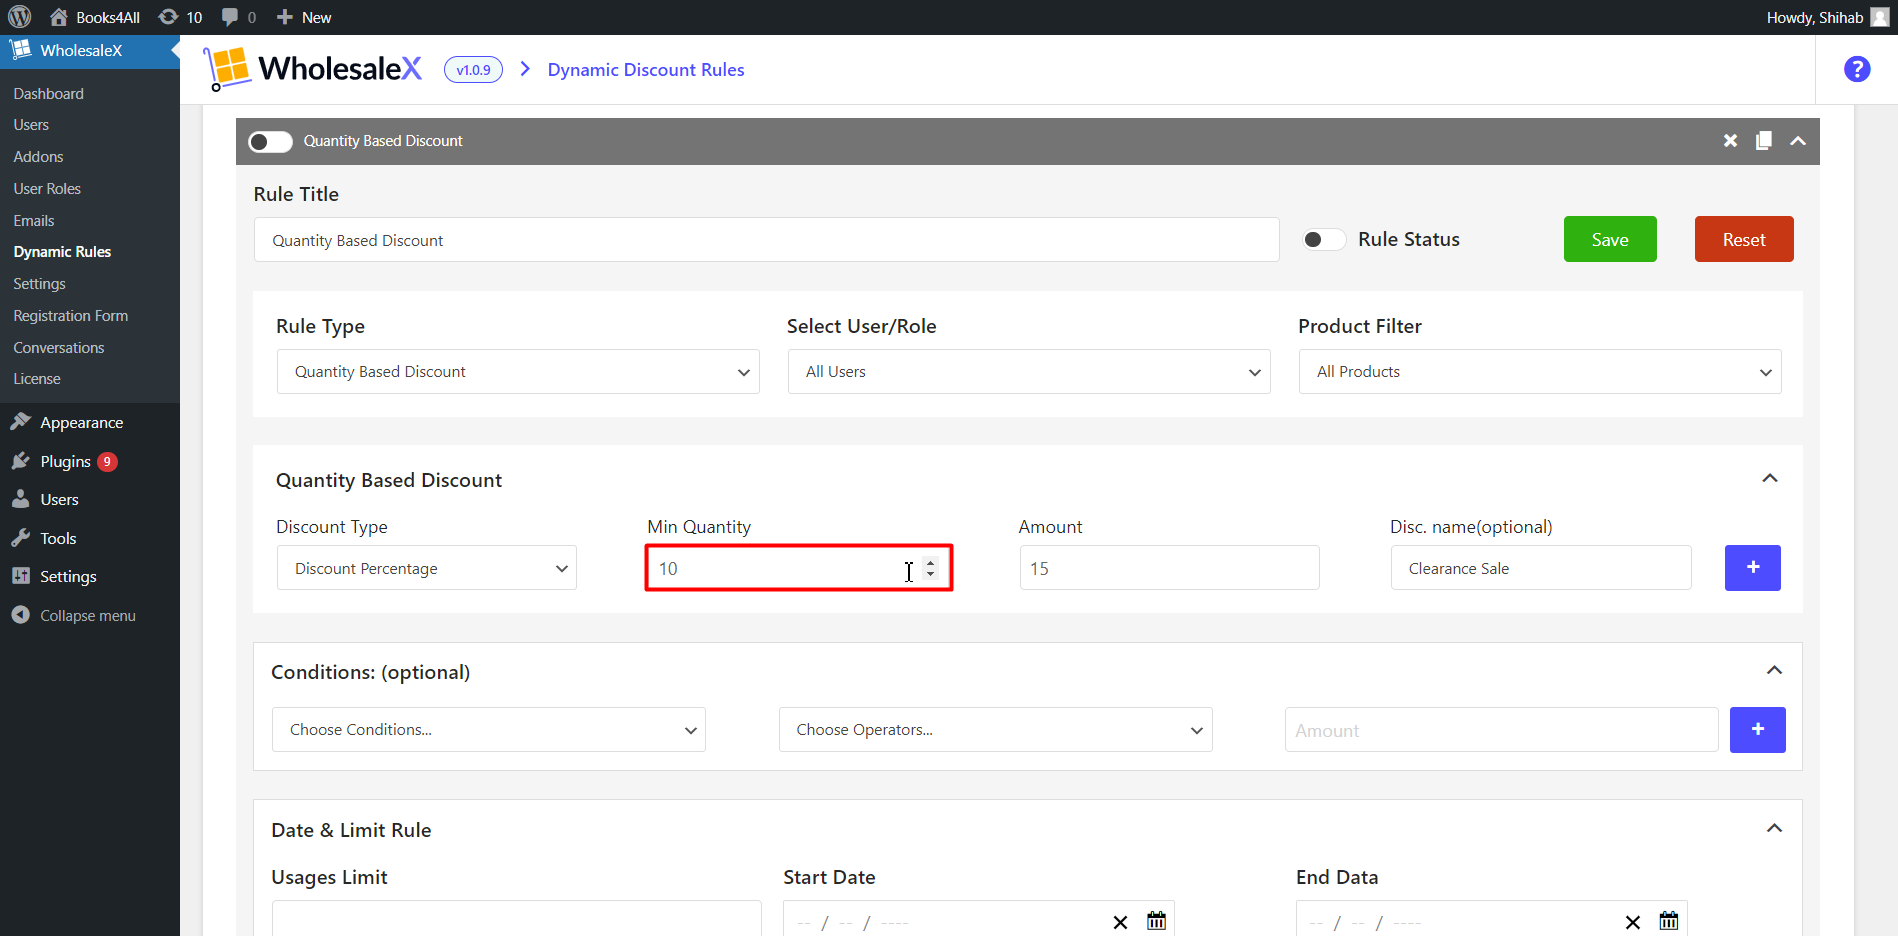This screenshot has height=936, width=1898.
Task: Collapse the Quantity Based Discount section
Action: pos(1770,479)
